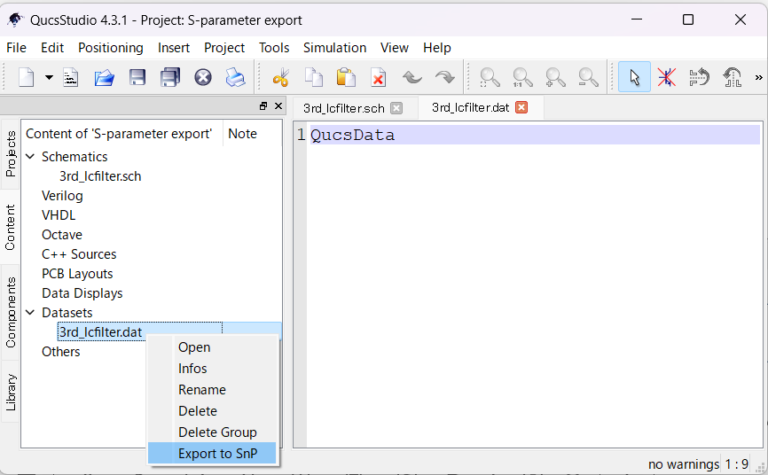Click the open file folder icon
Viewport: 768px width, 475px height.
click(x=104, y=77)
